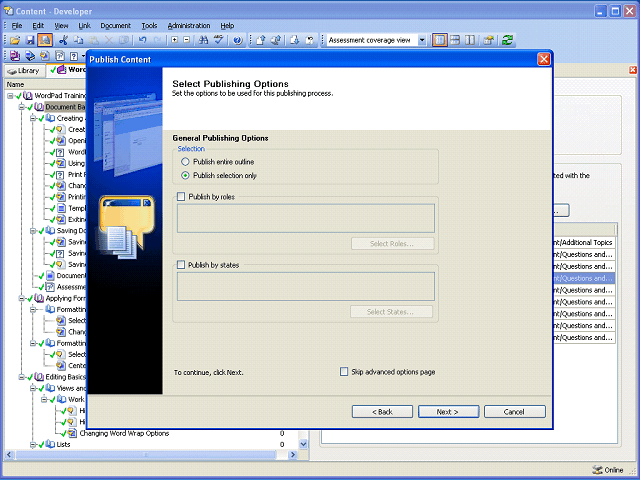Click the Find binoculars icon
Screen dimensions: 640x480
point(203,40)
